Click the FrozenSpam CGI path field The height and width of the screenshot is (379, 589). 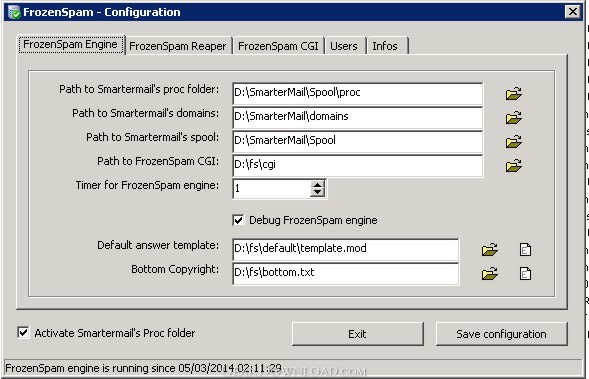pos(358,166)
